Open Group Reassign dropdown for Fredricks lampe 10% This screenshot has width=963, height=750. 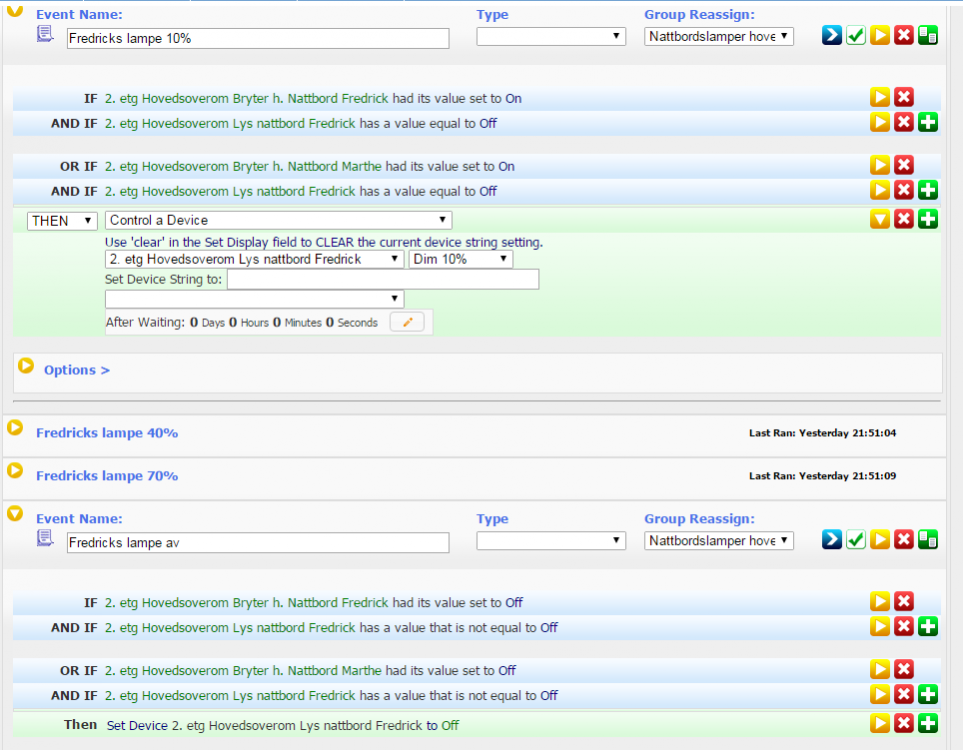pyautogui.click(x=719, y=37)
